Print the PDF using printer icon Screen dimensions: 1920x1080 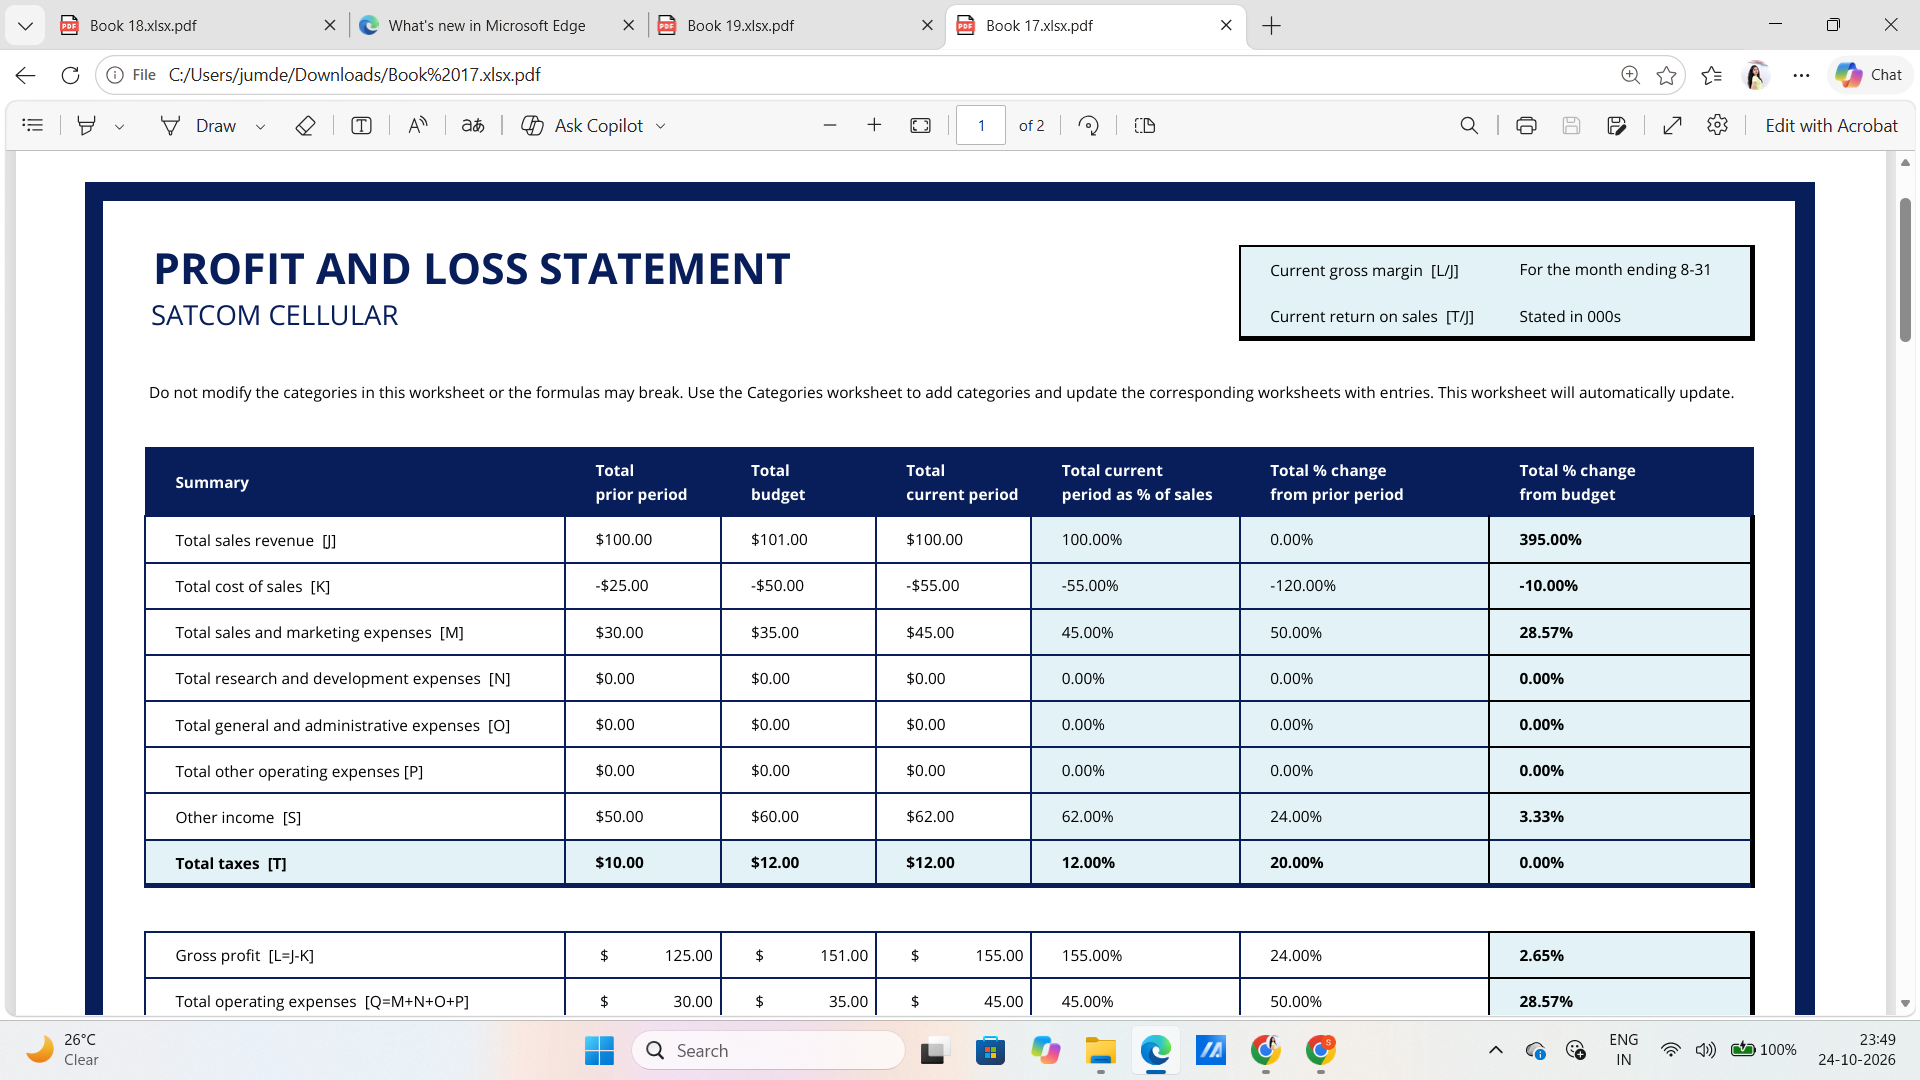(1525, 125)
